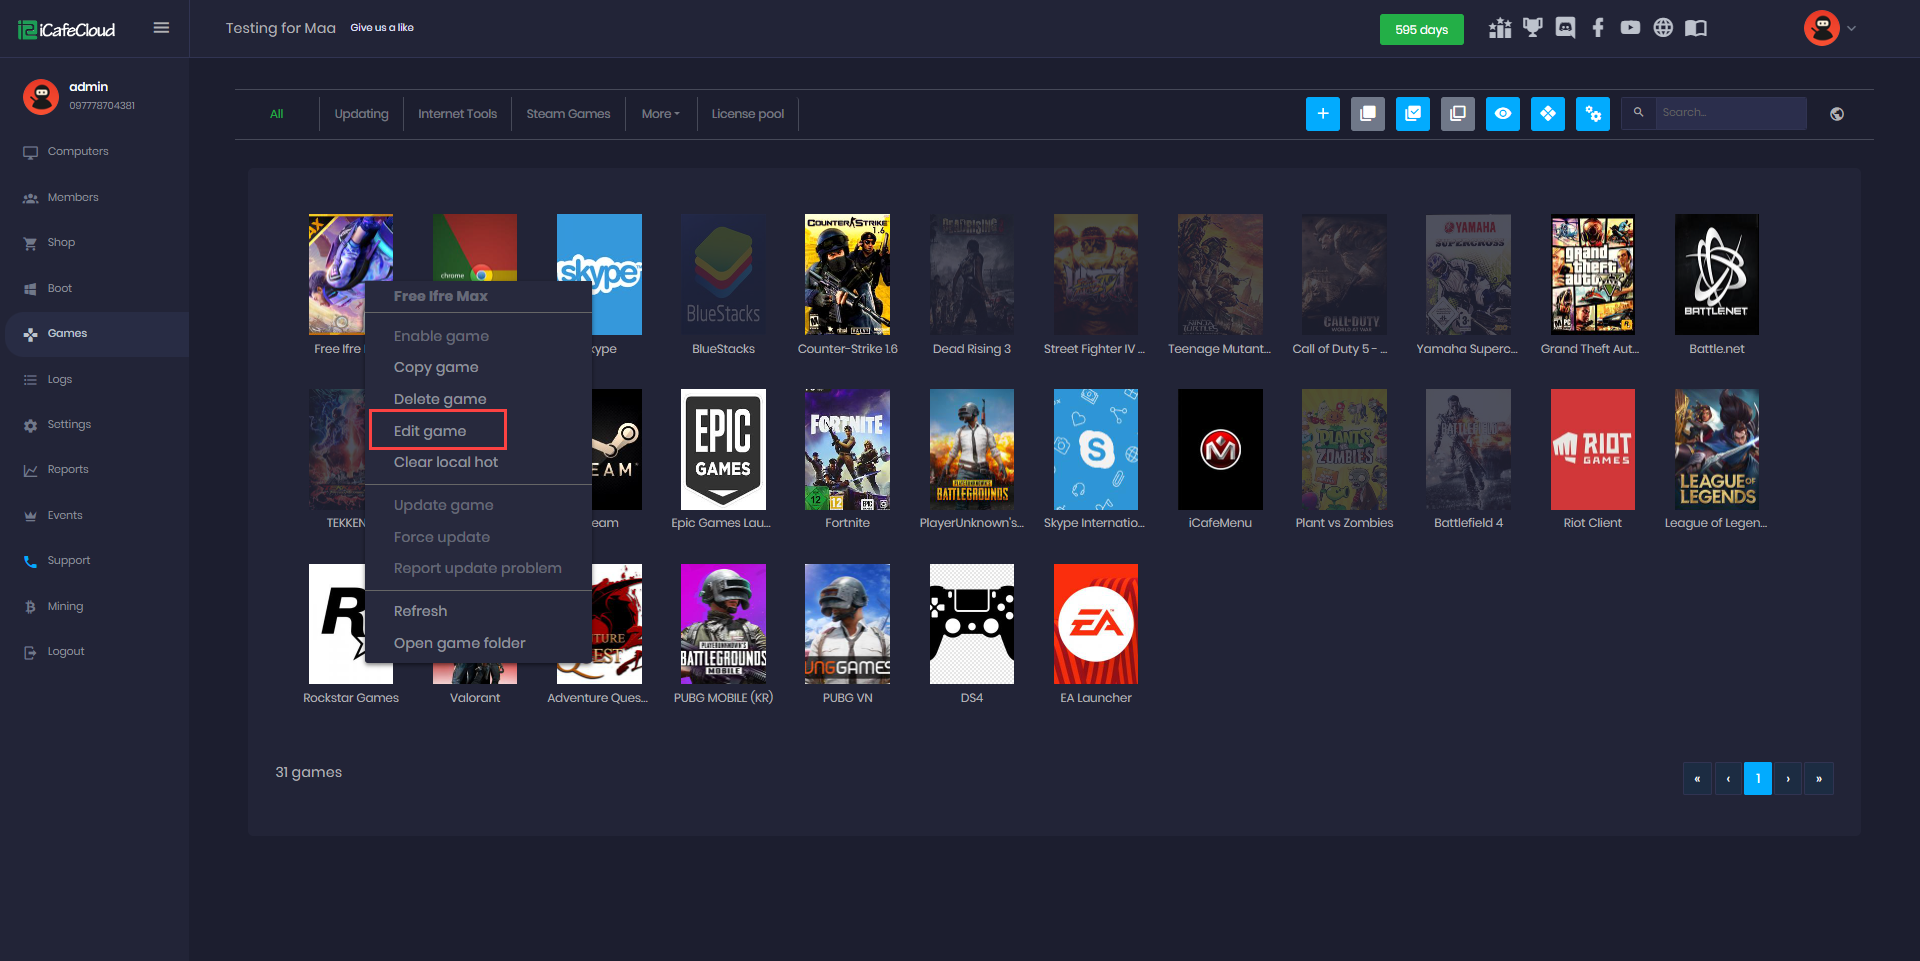Go to next page of games

pos(1788,778)
